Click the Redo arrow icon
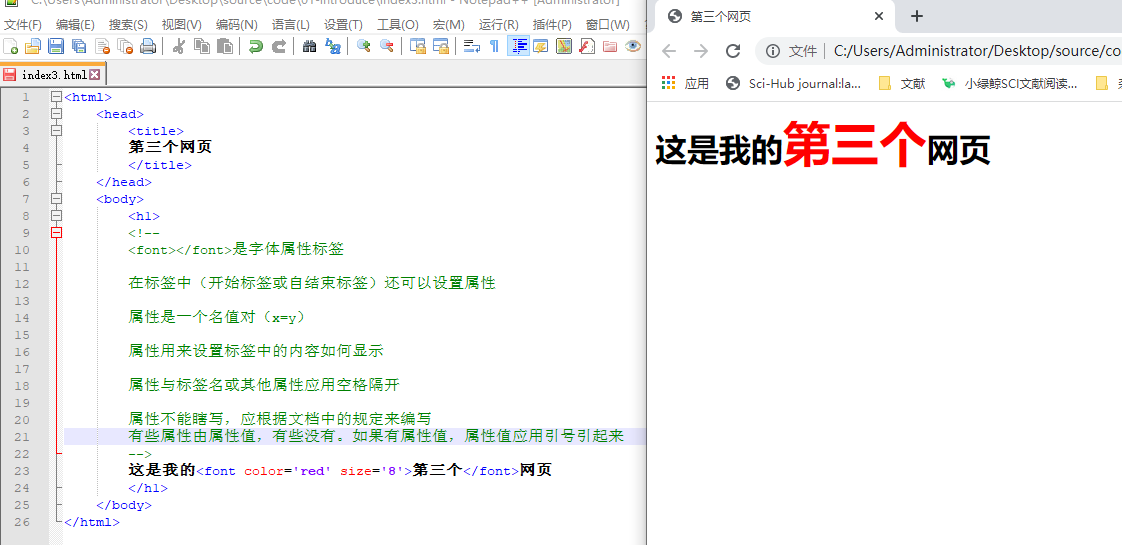 279,46
